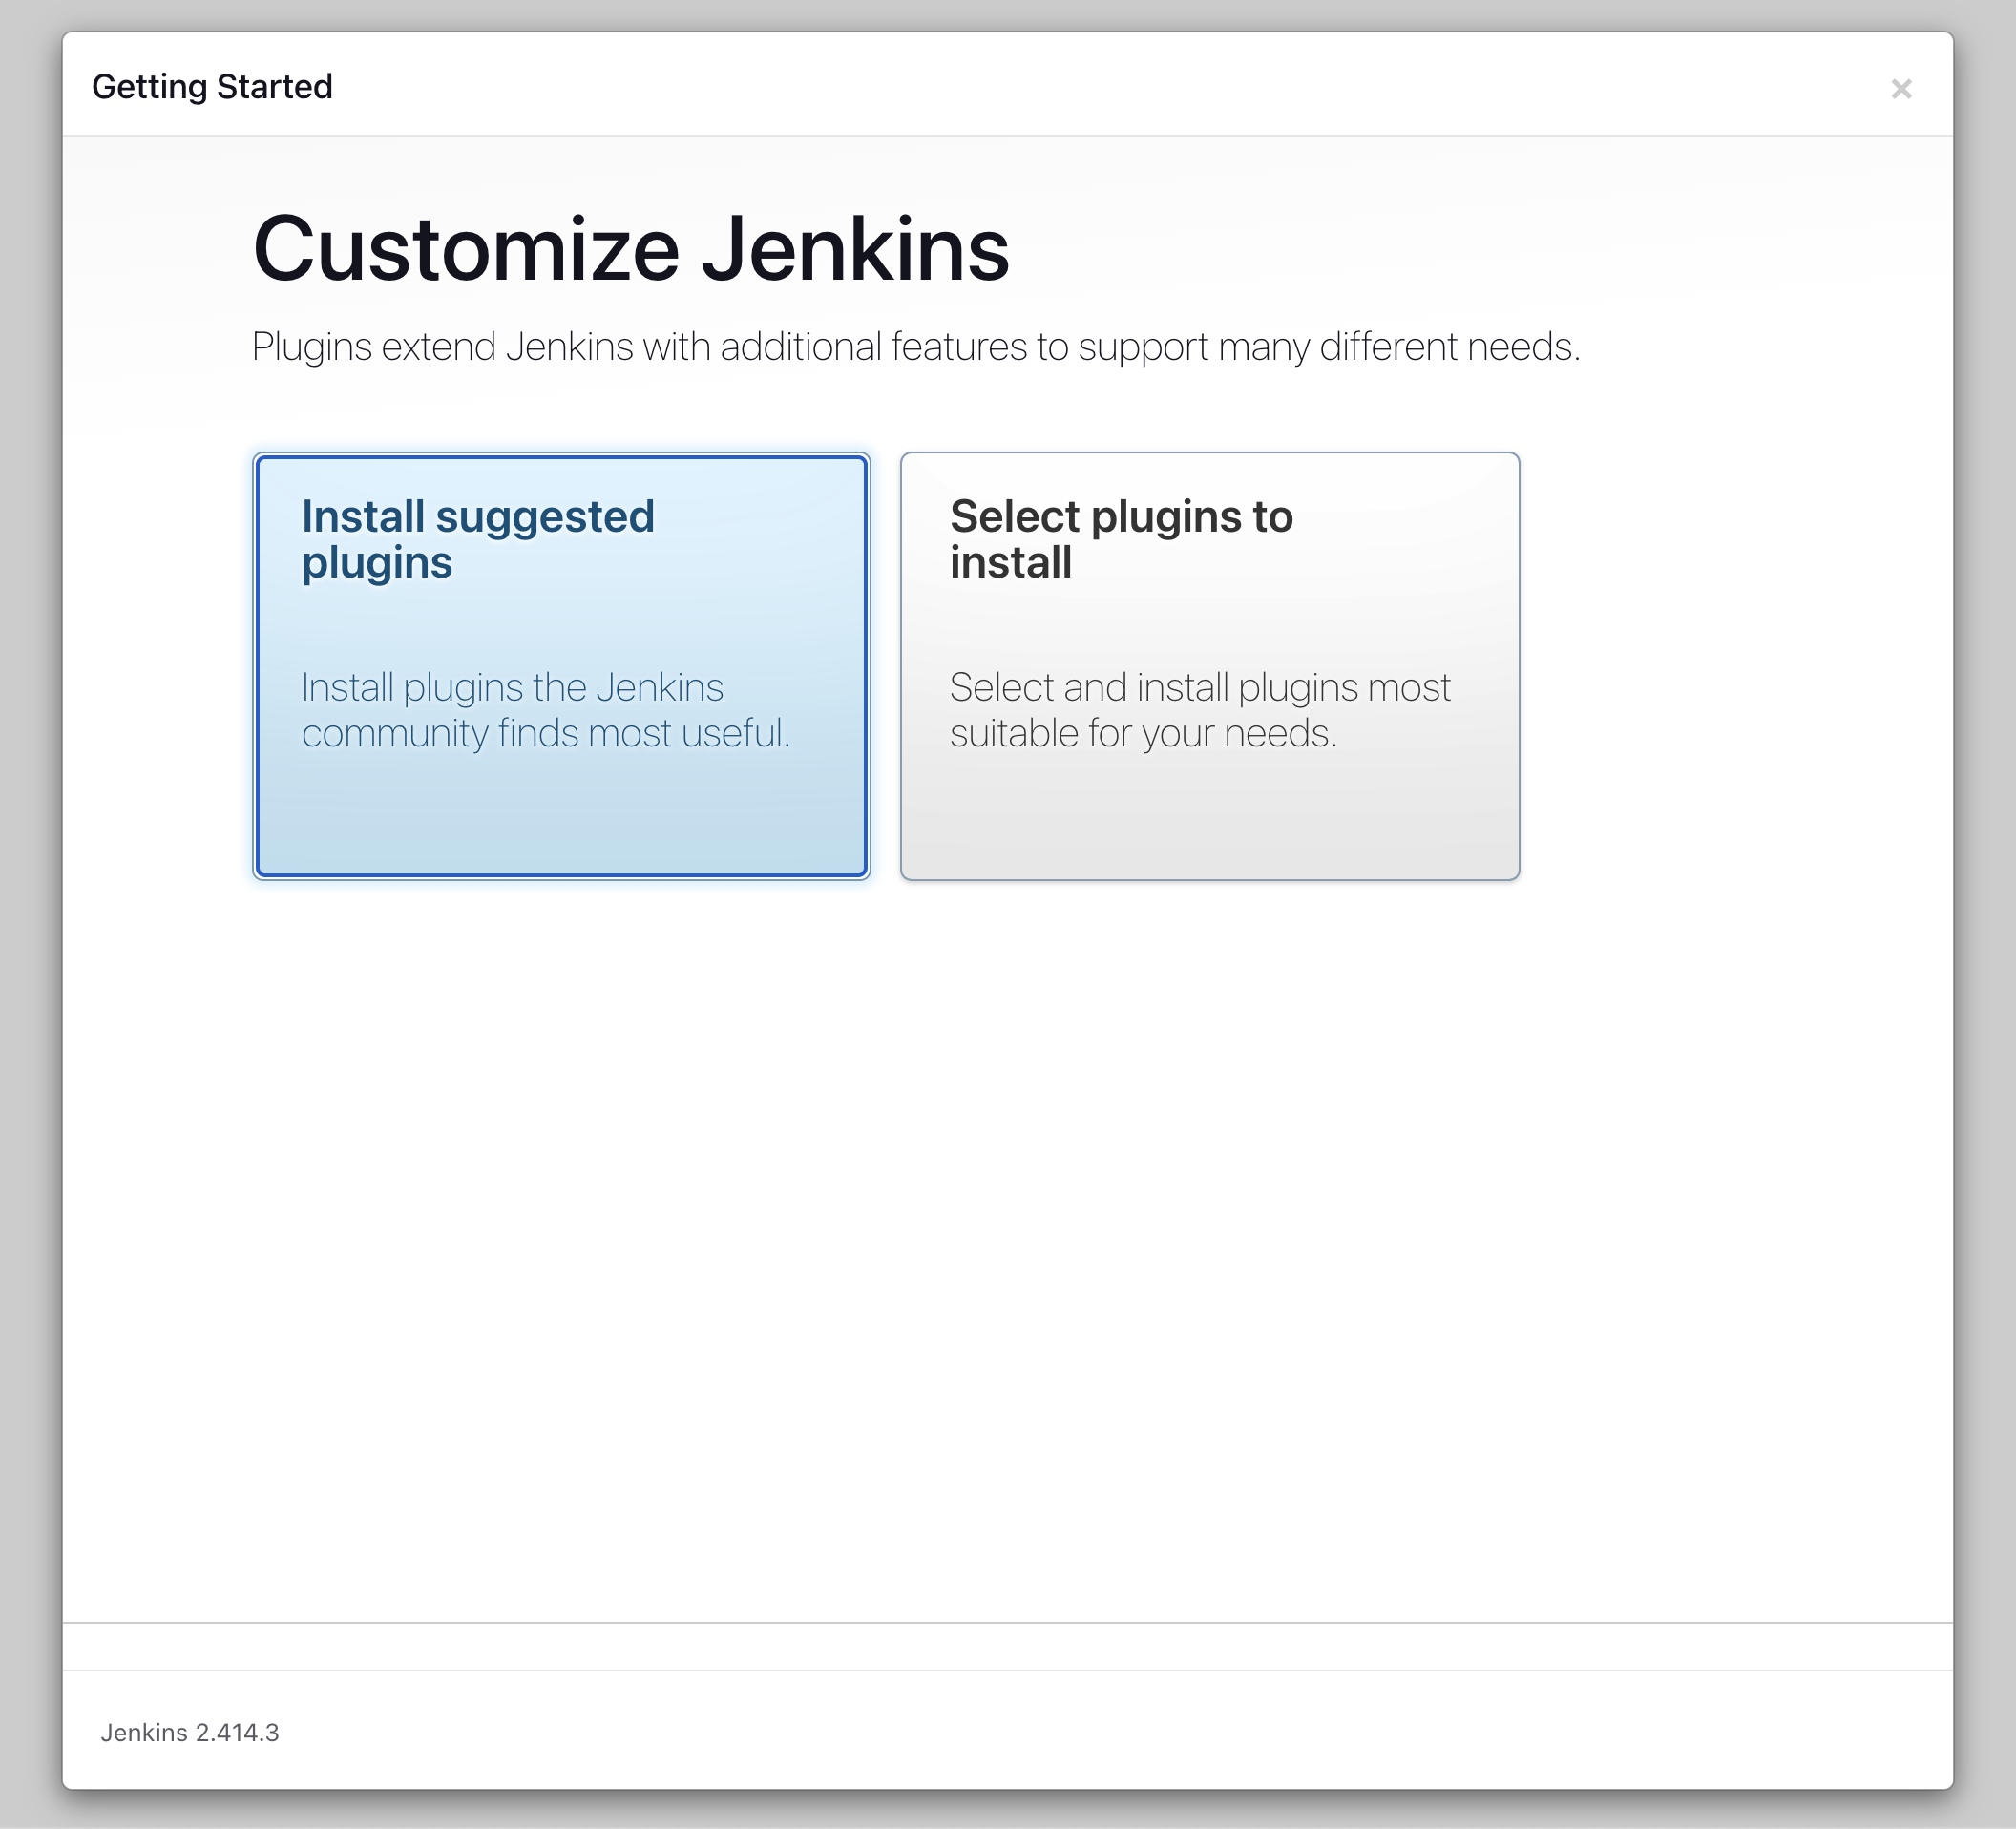Viewport: 2016px width, 1829px height.
Task: Click the Getting Started dialog title
Action: (x=212, y=87)
